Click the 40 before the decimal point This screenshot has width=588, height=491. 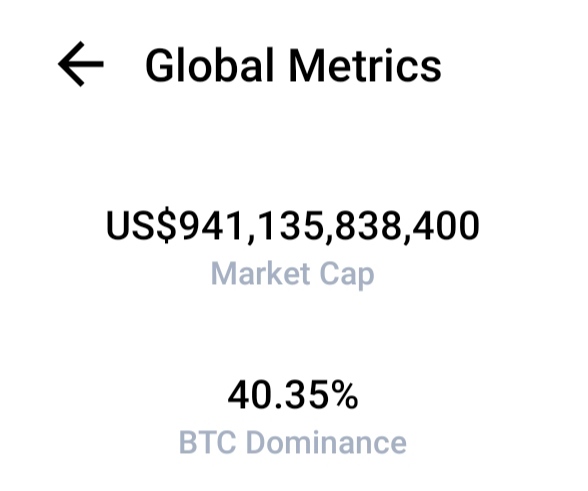[x=249, y=395]
